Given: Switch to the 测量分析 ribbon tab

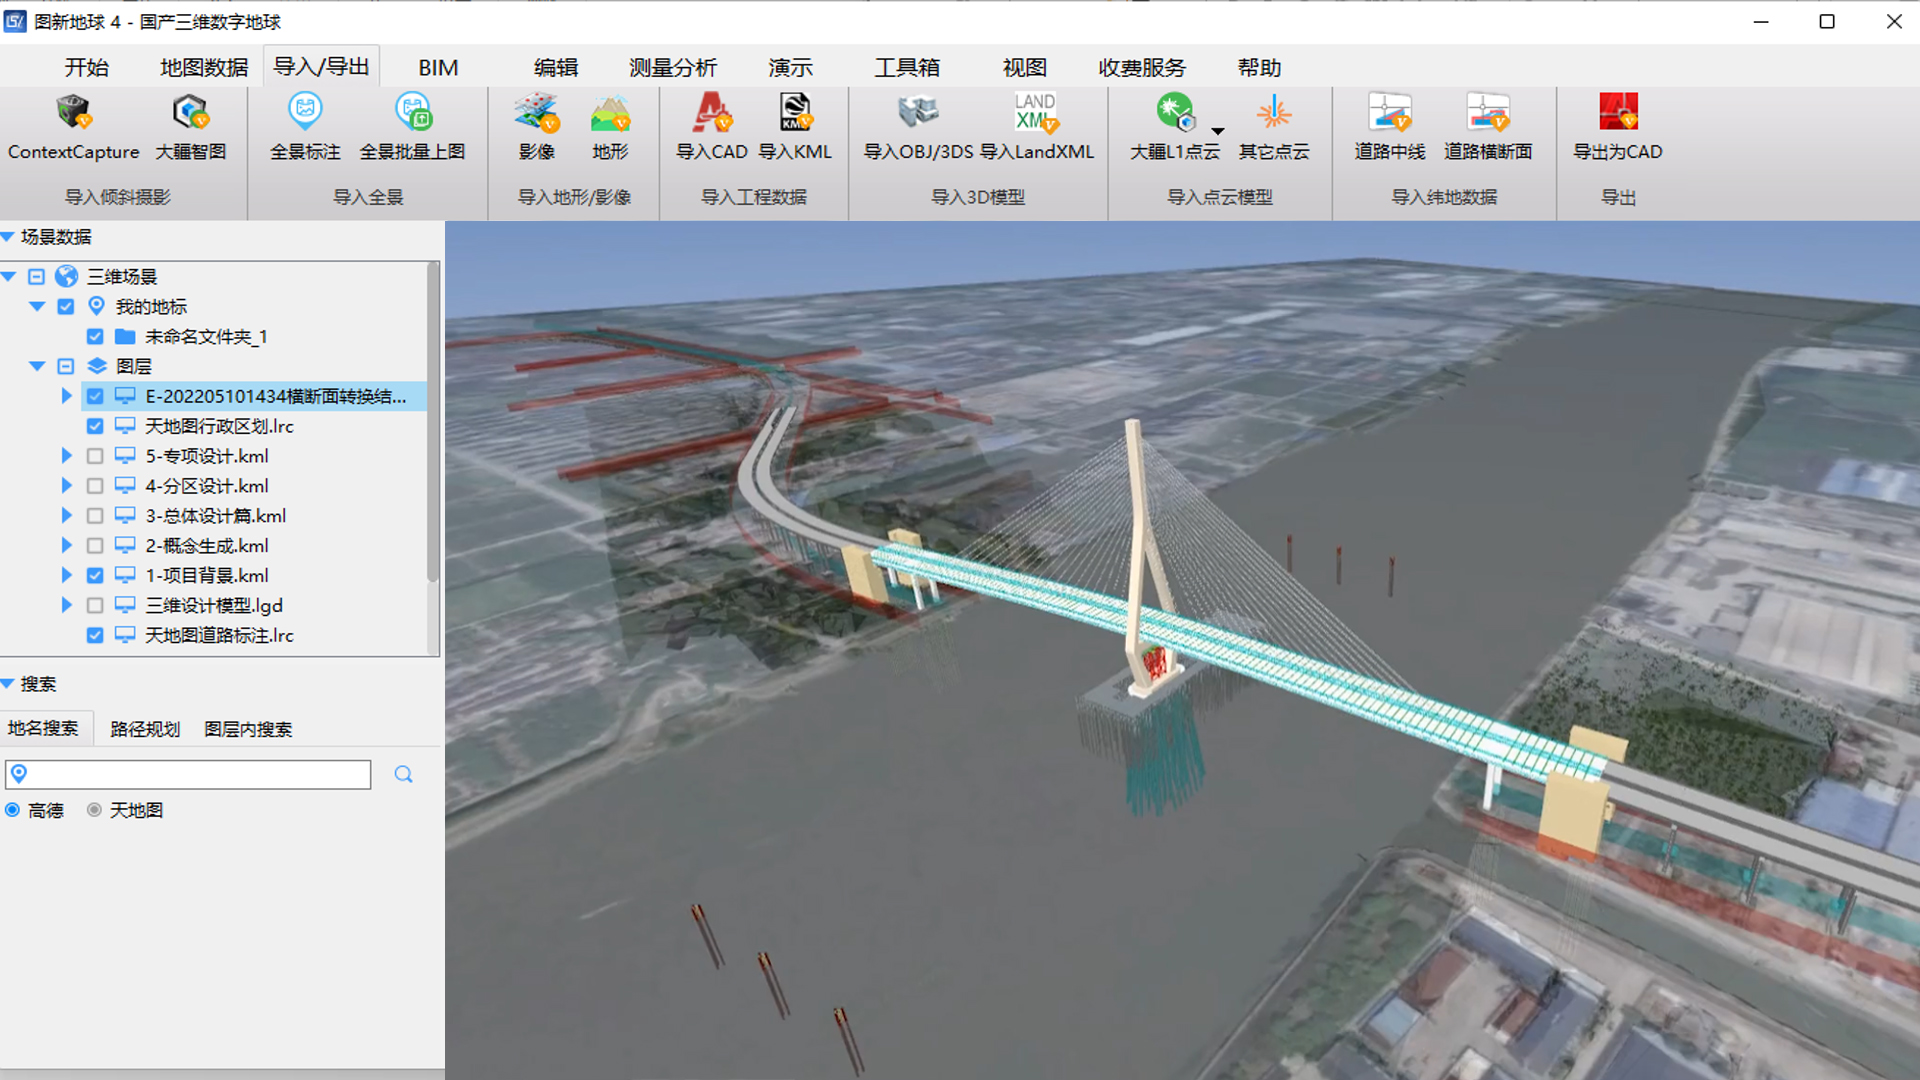Looking at the screenshot, I should [x=672, y=68].
